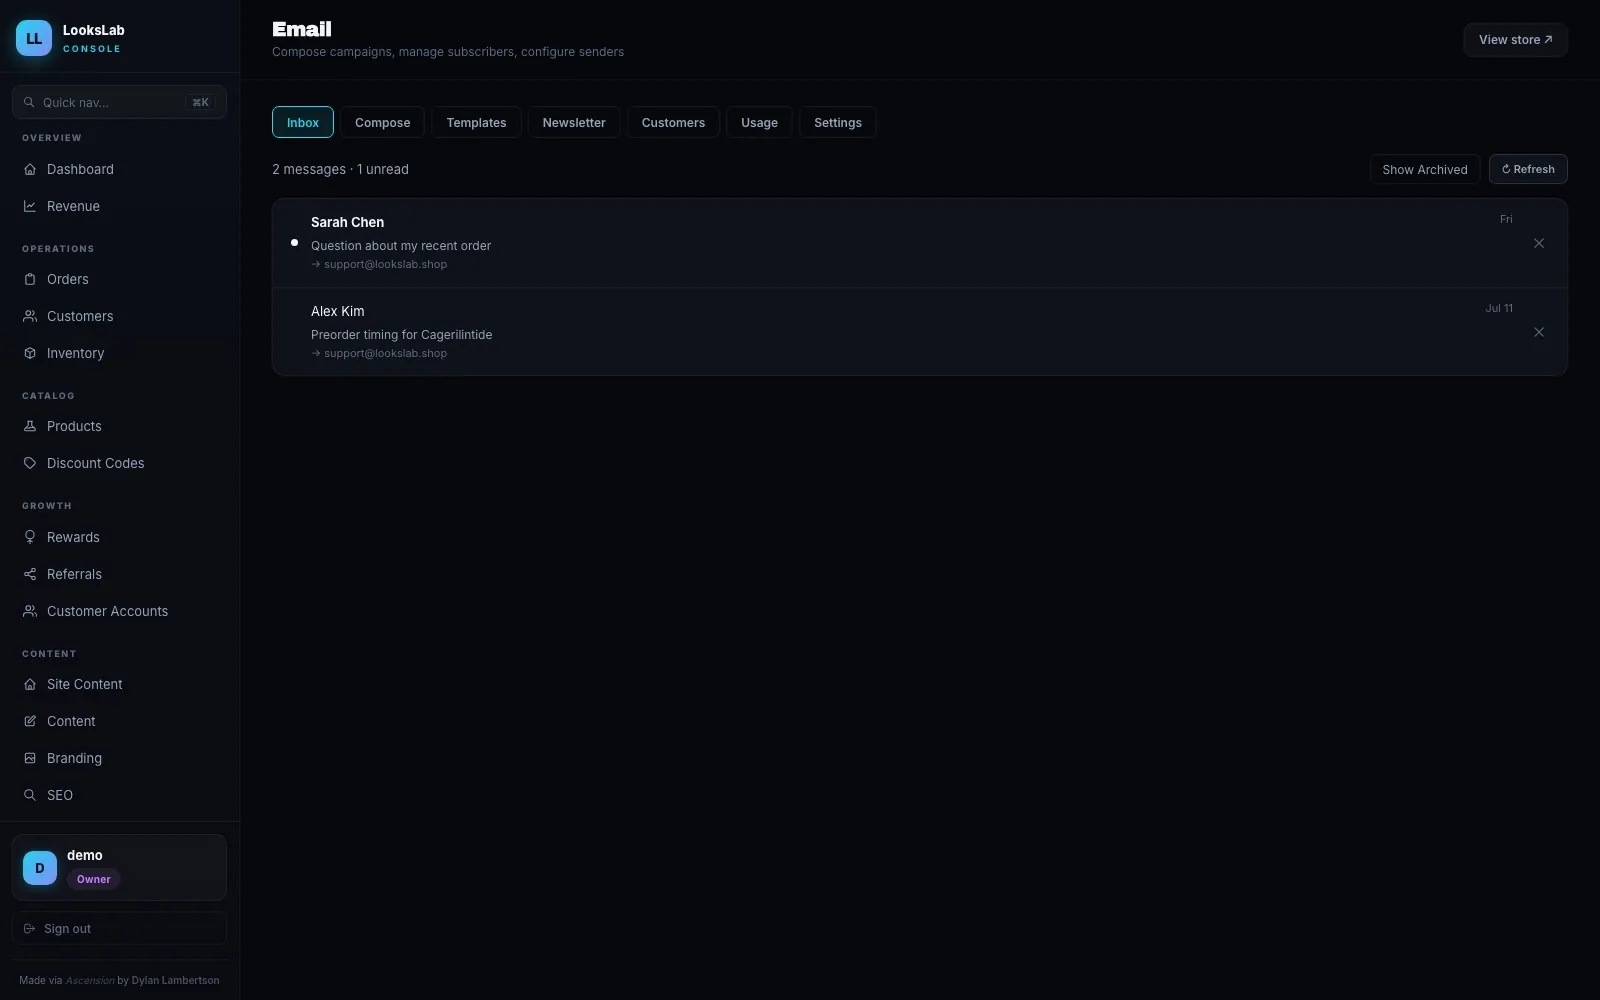The height and width of the screenshot is (1000, 1600).
Task: Click the demo user avatar D
Action: point(40,868)
